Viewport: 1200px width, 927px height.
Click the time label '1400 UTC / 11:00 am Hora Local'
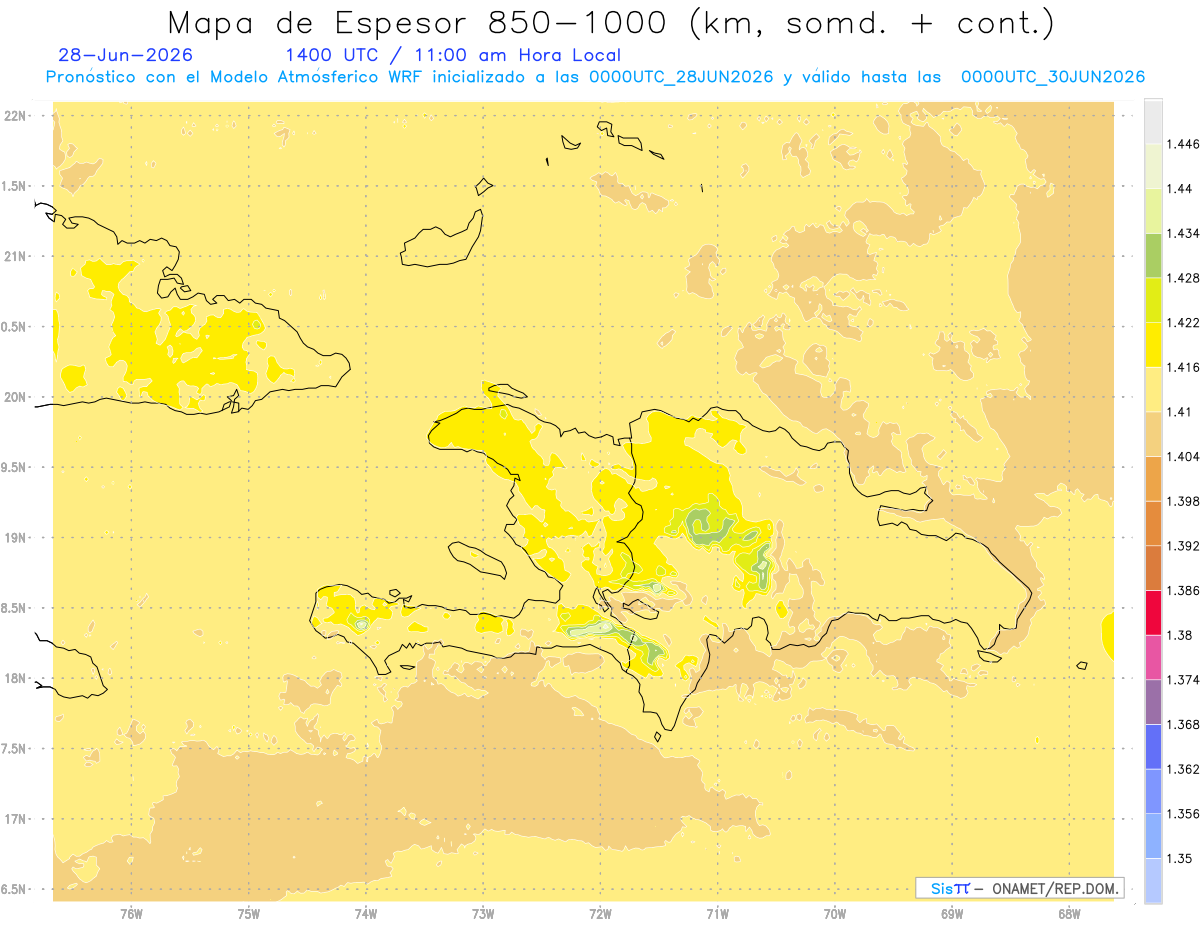coord(453,56)
